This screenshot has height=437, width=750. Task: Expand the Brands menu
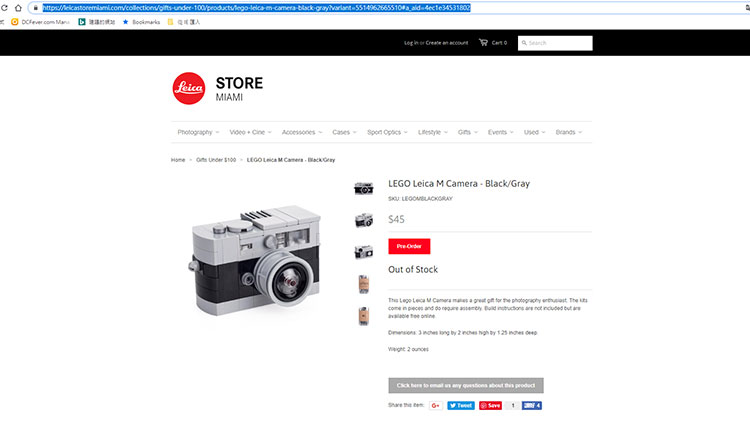point(569,132)
